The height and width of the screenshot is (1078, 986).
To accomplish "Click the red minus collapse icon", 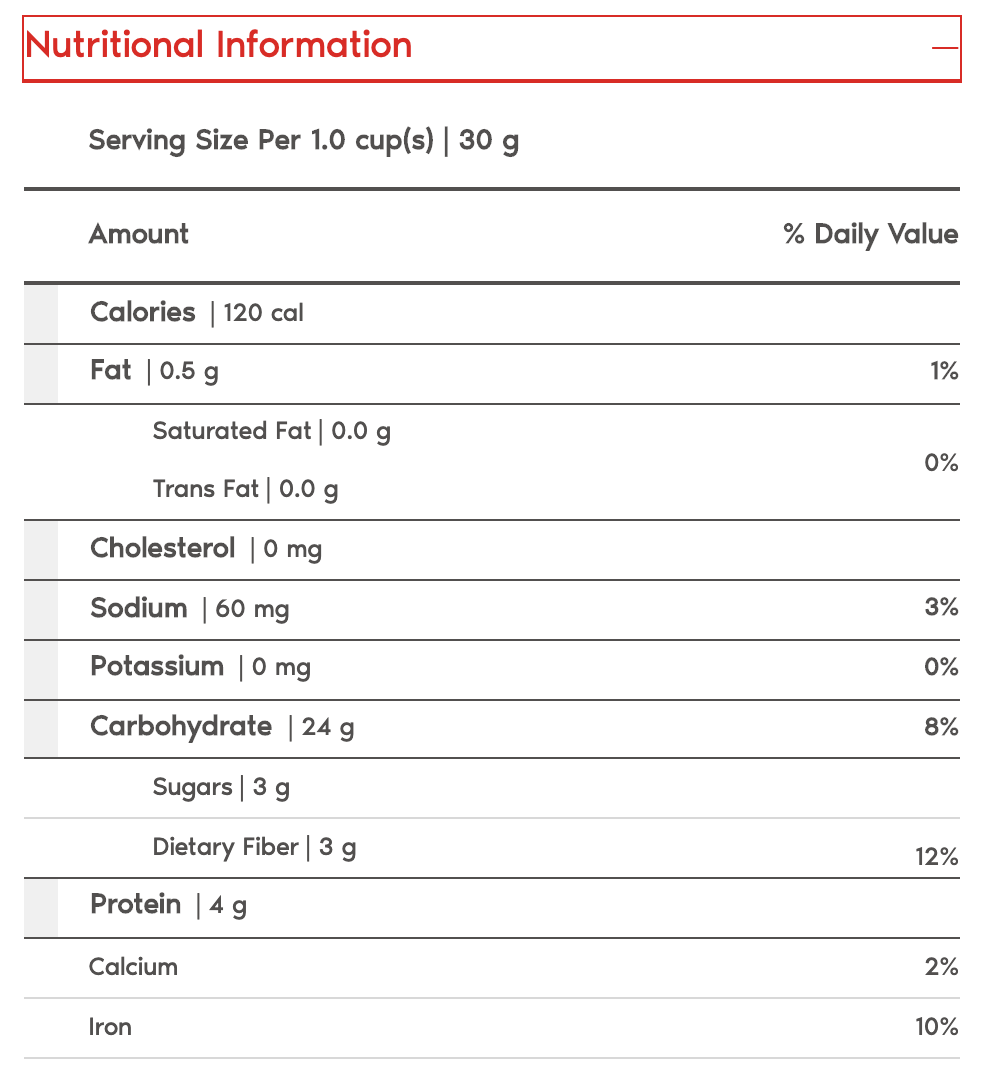I will click(944, 48).
